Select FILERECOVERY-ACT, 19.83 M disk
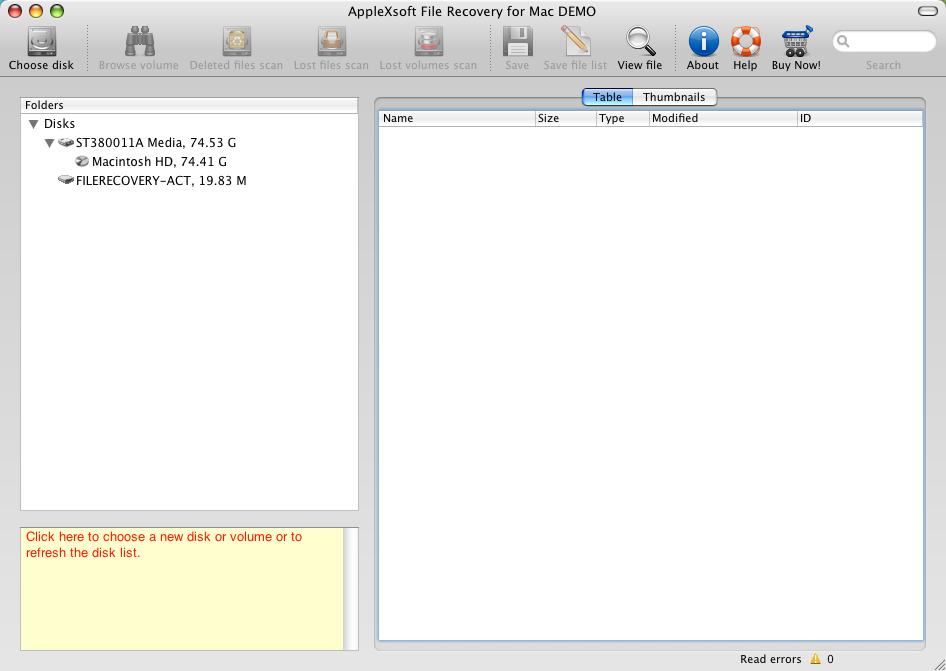Screen dimensions: 946x671 (161, 180)
